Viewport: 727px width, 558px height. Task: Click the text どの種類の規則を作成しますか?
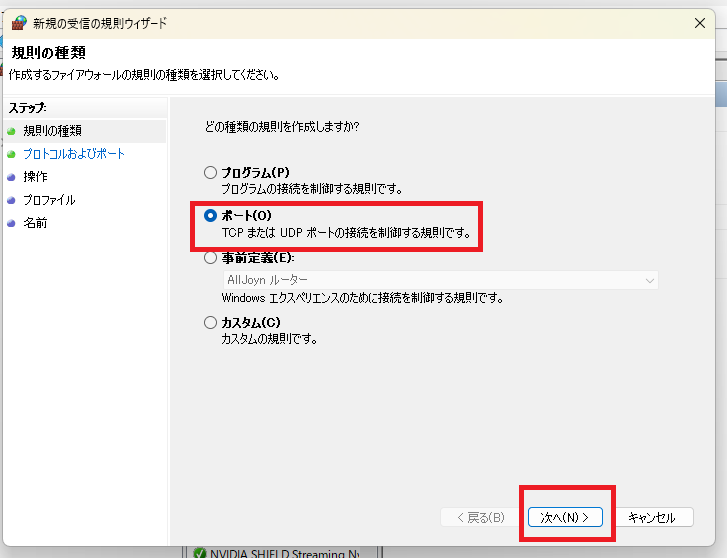pos(282,127)
